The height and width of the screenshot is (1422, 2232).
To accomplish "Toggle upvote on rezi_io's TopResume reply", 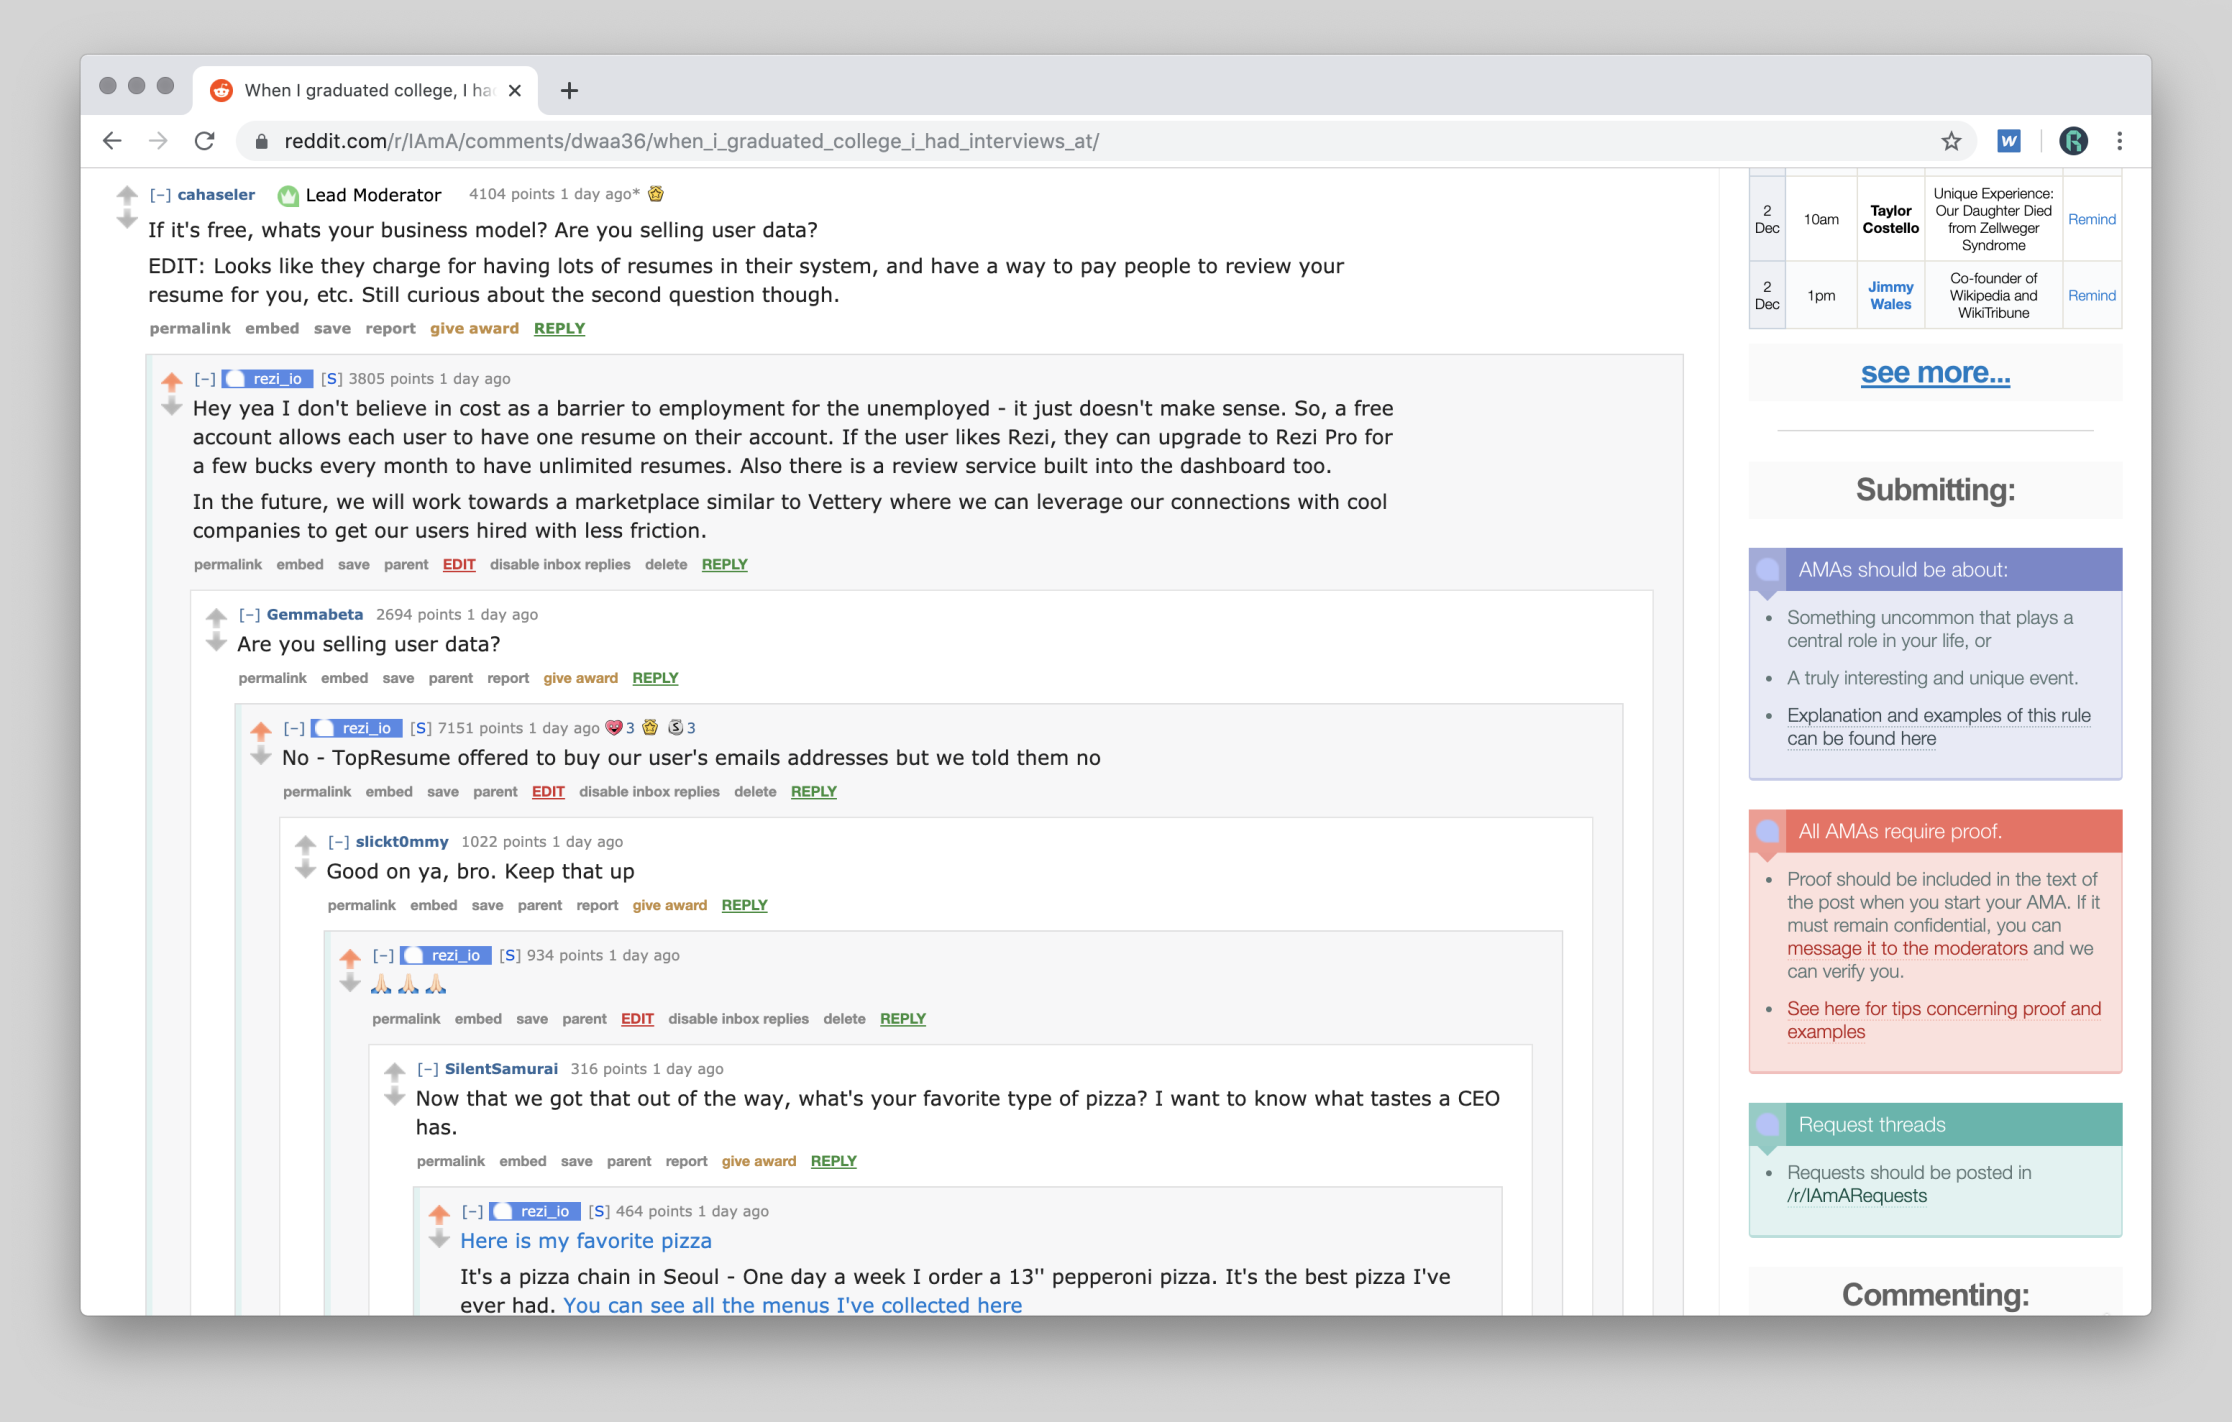I will click(261, 729).
